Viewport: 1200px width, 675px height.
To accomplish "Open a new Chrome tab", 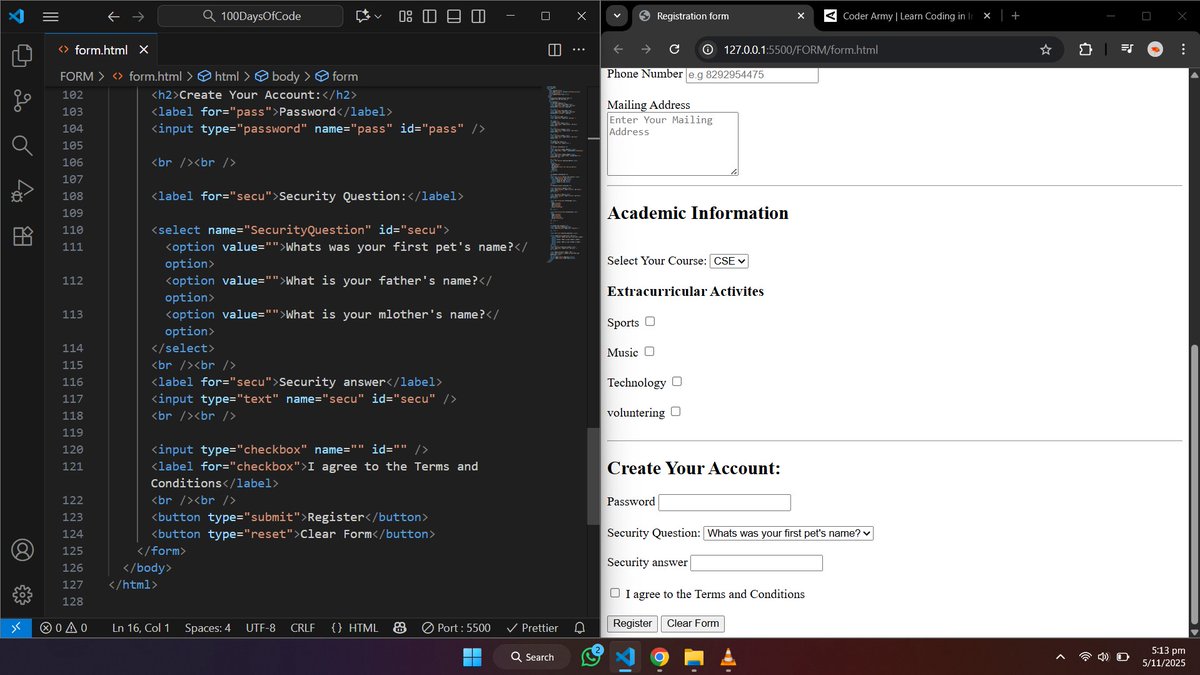I will point(1015,16).
